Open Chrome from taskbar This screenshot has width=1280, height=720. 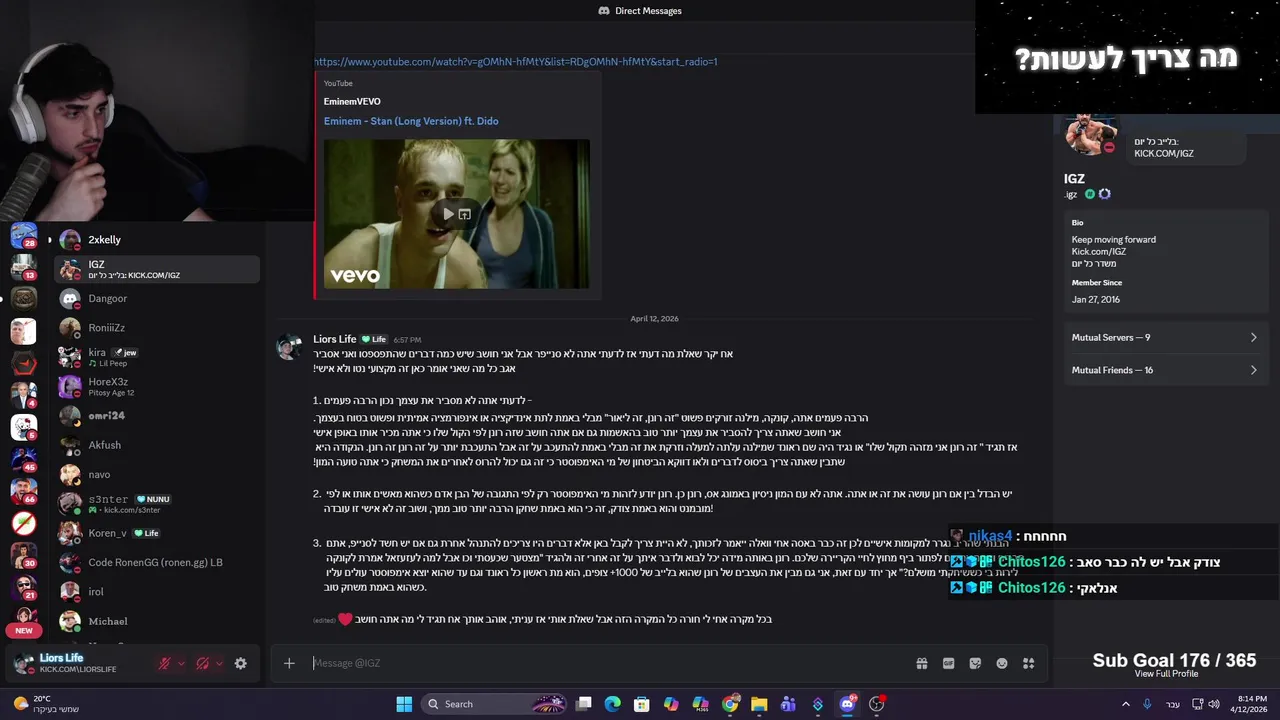(x=730, y=704)
